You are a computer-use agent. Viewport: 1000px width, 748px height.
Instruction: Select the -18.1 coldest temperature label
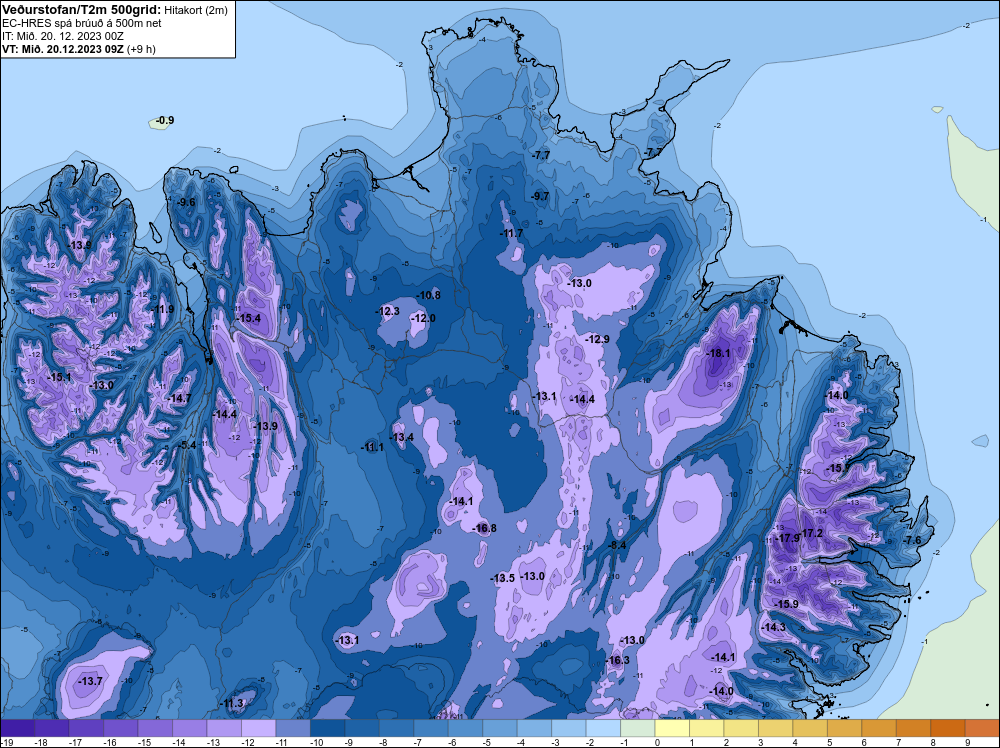[718, 353]
